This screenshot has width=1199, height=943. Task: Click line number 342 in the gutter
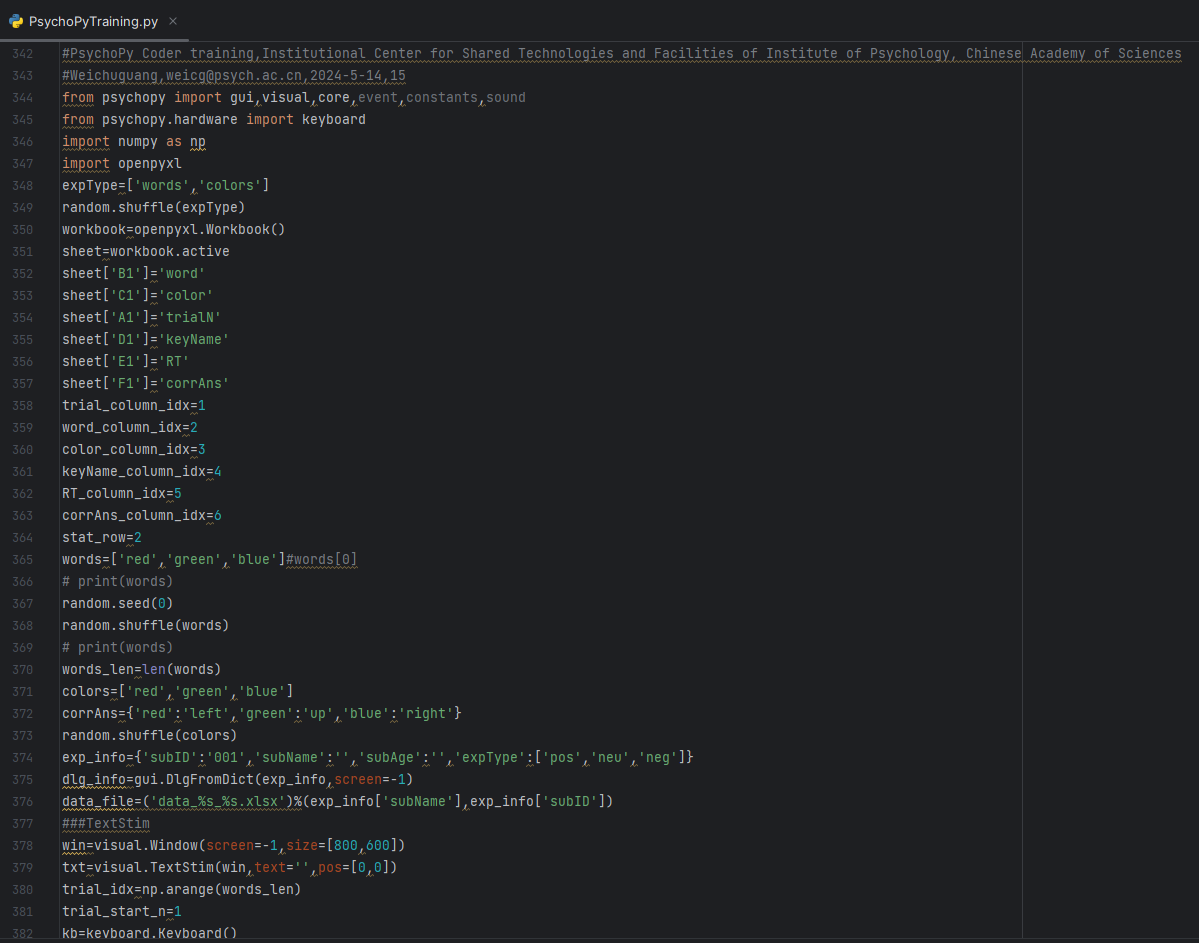(x=24, y=54)
